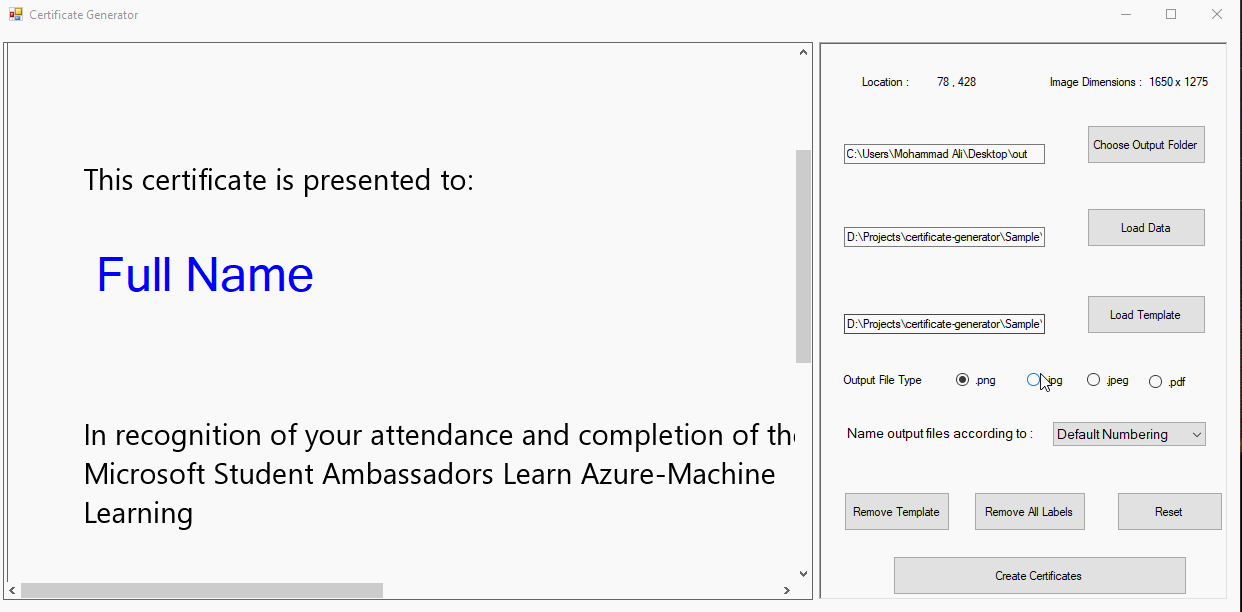Select the .jpg output file type
1242x612 pixels.
[x=1034, y=380]
